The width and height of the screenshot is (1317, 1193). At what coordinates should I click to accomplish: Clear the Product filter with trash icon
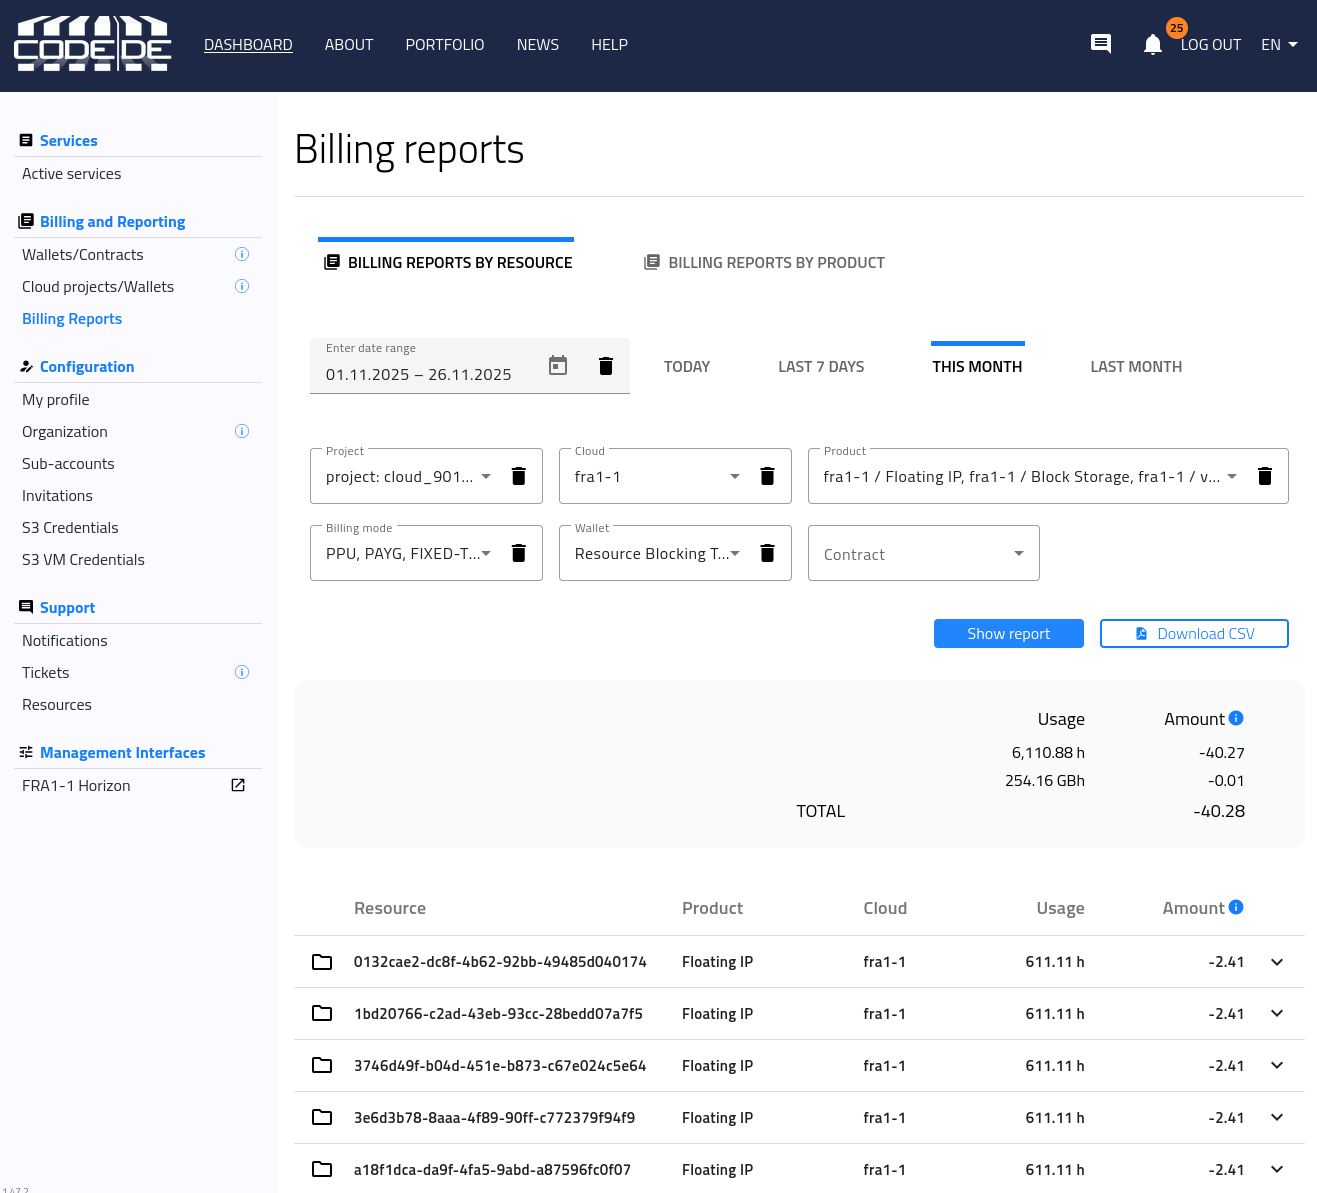point(1265,476)
